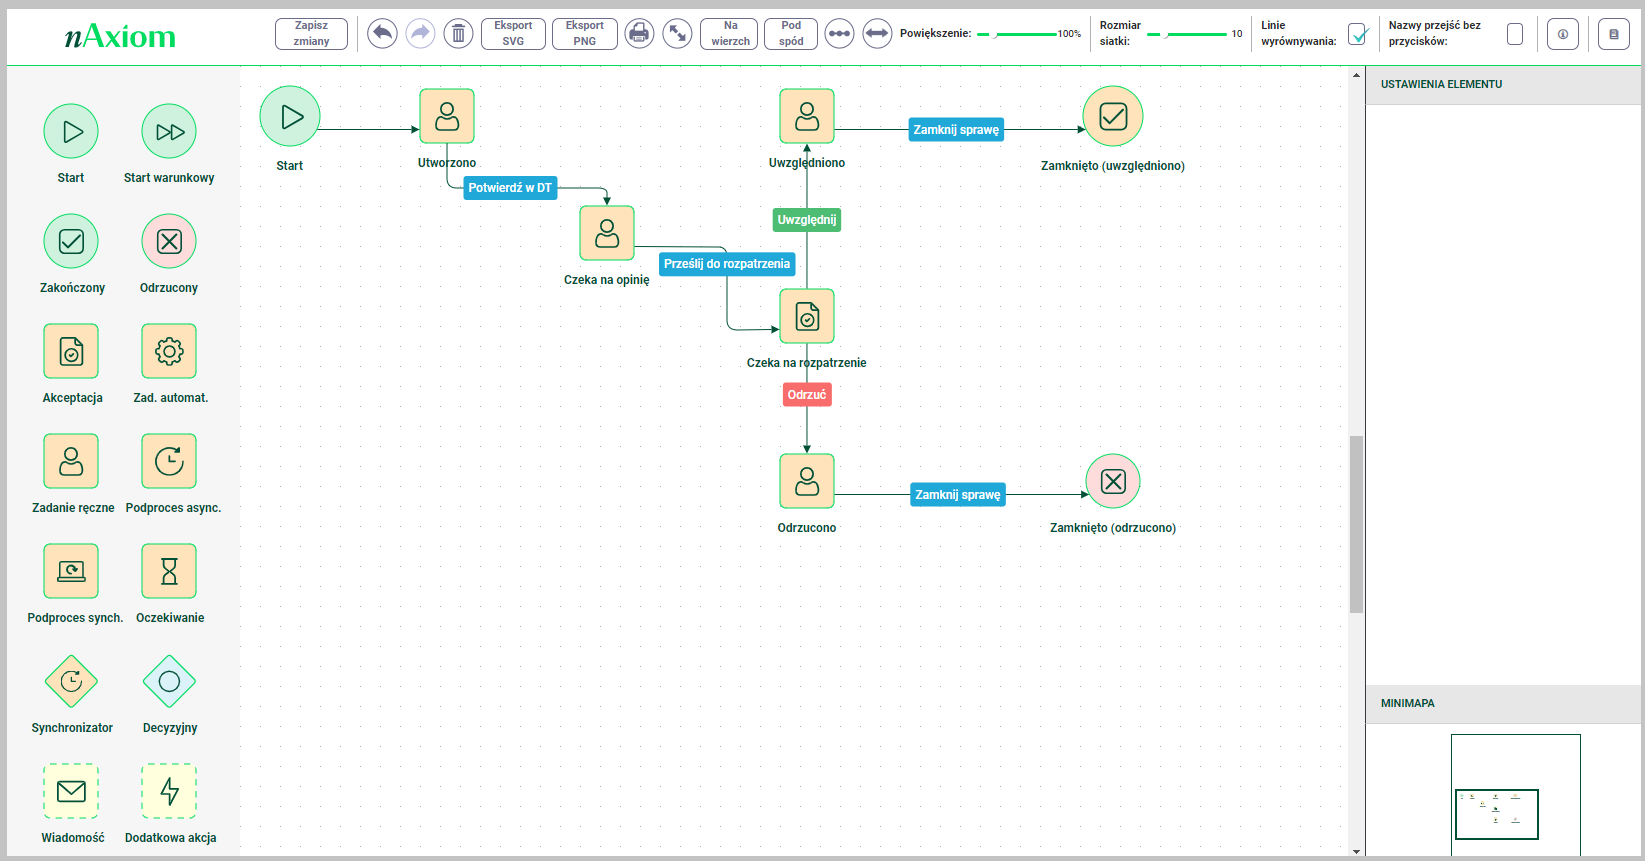Select the Czeka na rozpatrzenie node
Image resolution: width=1645 pixels, height=861 pixels.
coord(807,316)
